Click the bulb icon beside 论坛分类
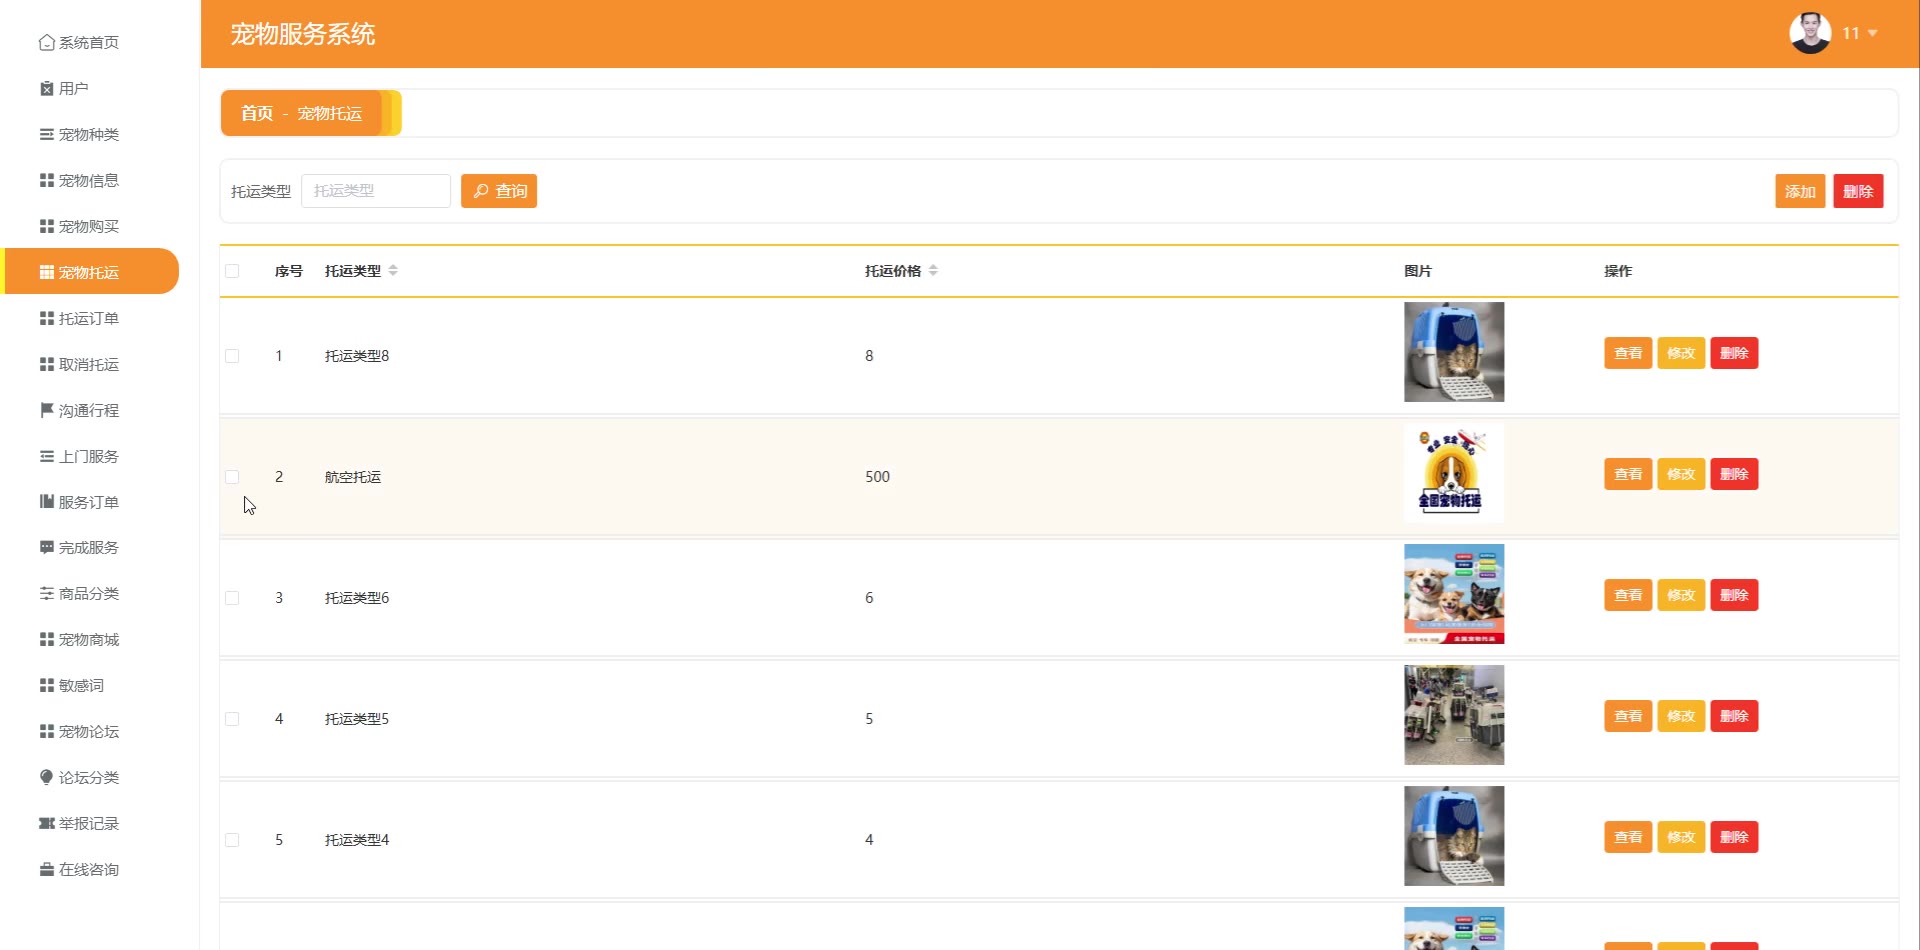 click(x=46, y=777)
